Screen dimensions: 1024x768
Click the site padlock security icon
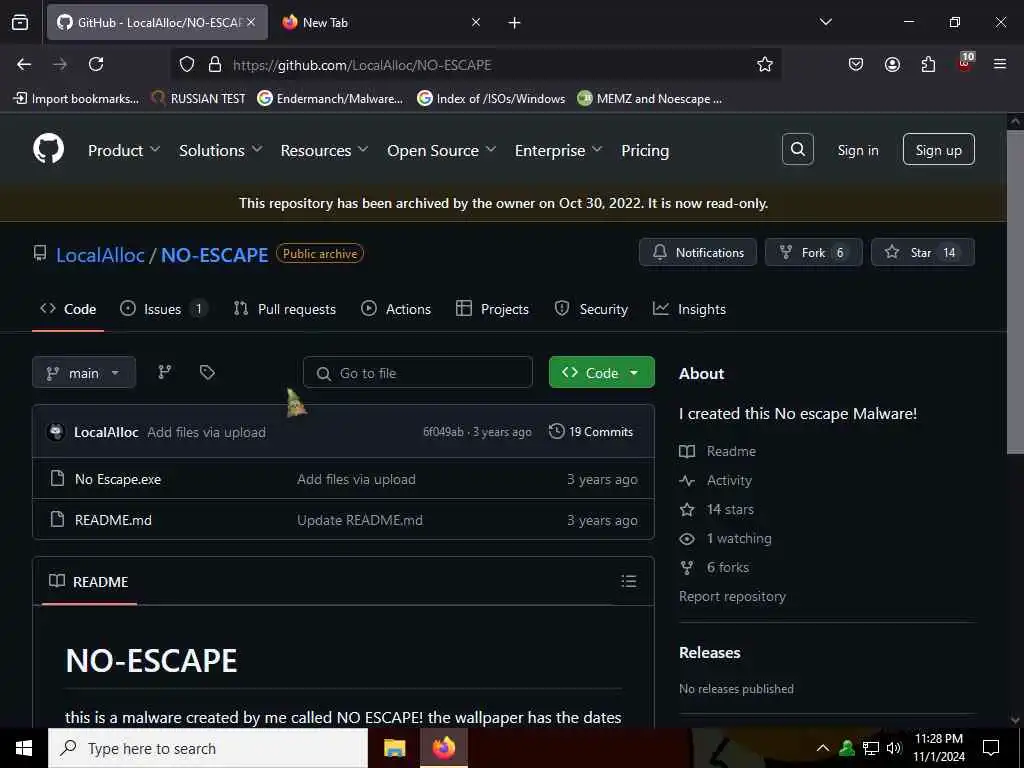[215, 64]
